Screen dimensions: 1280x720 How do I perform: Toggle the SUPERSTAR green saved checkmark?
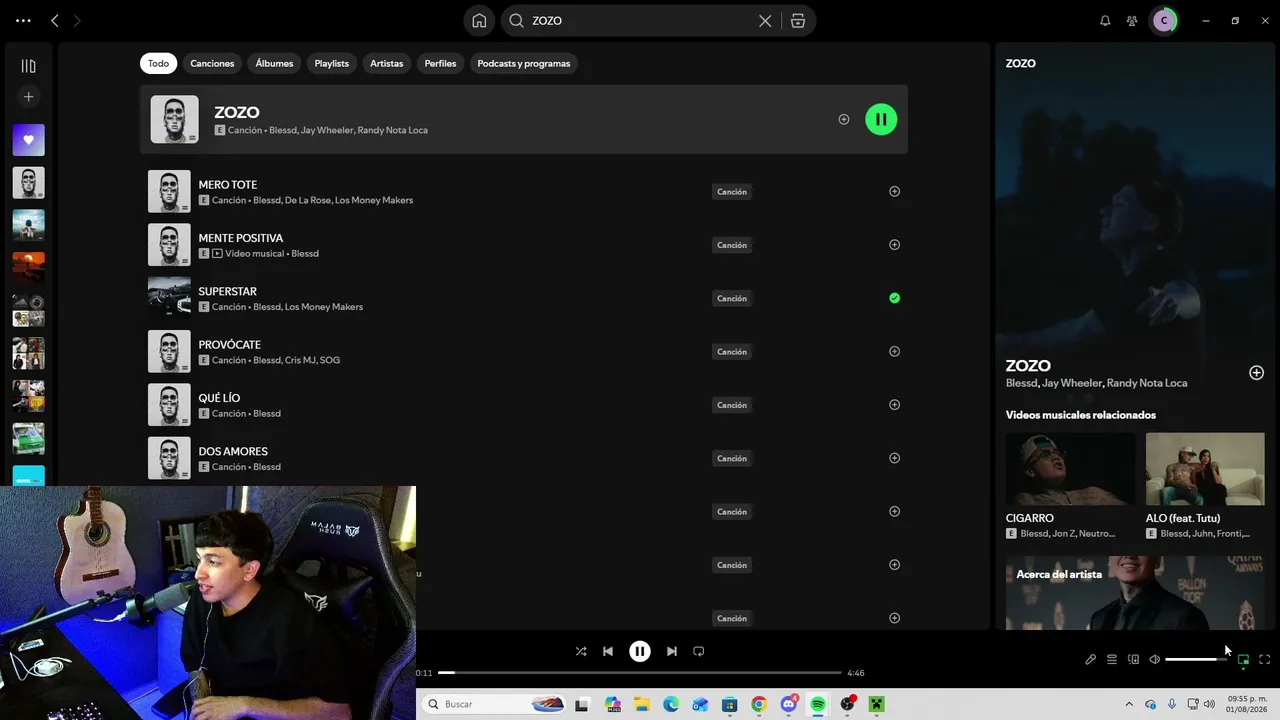tap(894, 298)
